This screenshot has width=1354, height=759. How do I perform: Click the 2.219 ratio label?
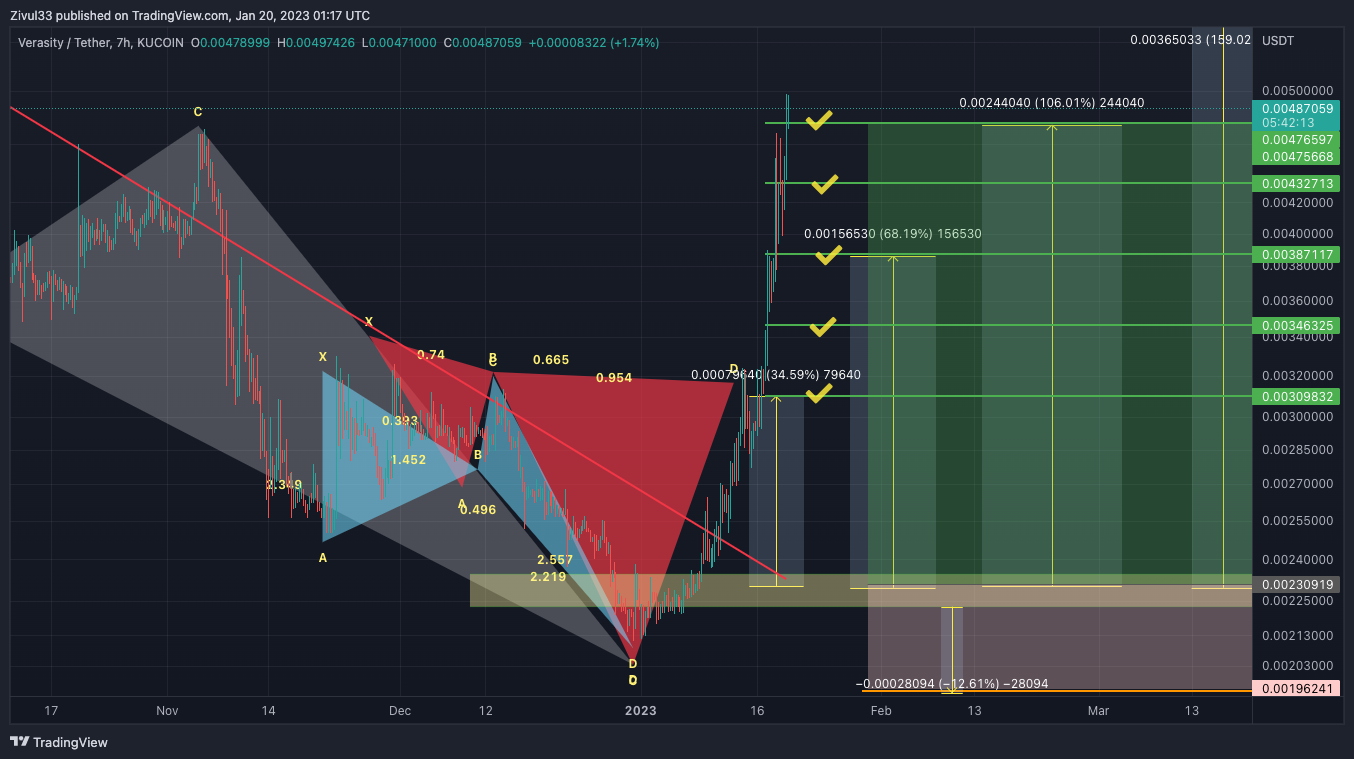click(548, 577)
